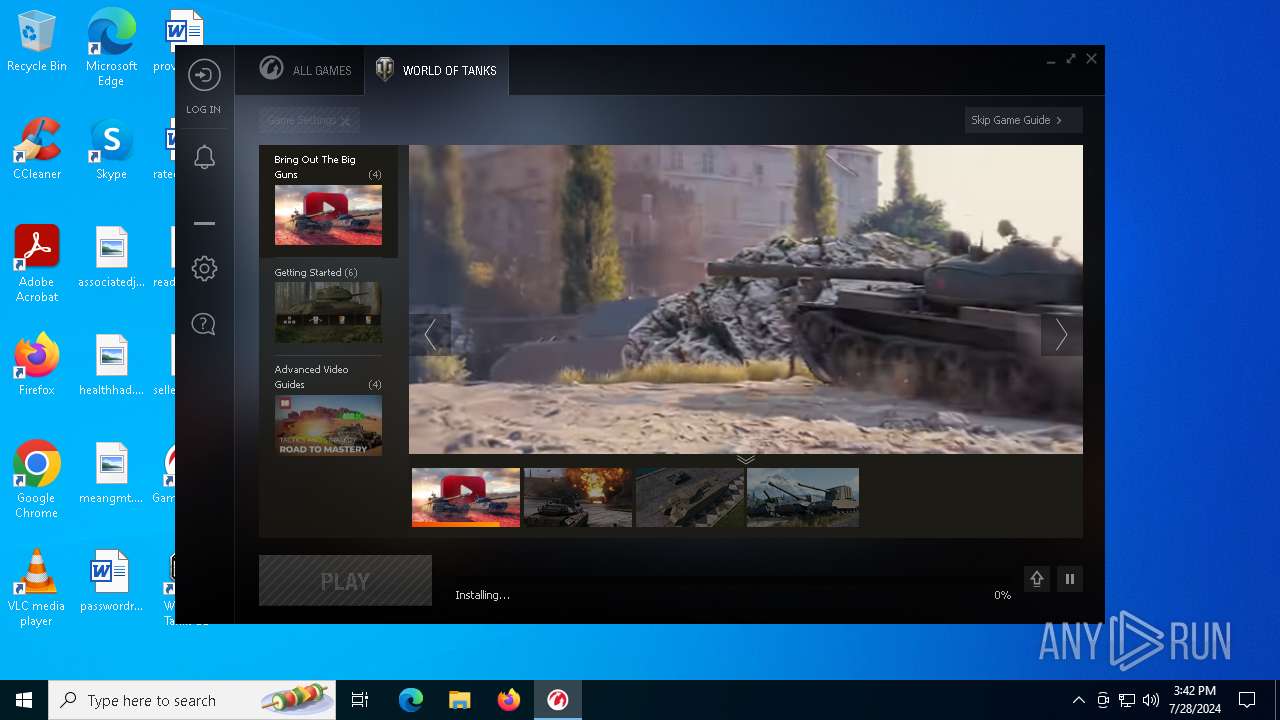Select the healthhad... image file on desktop
Image resolution: width=1280 pixels, height=720 pixels.
[x=111, y=365]
